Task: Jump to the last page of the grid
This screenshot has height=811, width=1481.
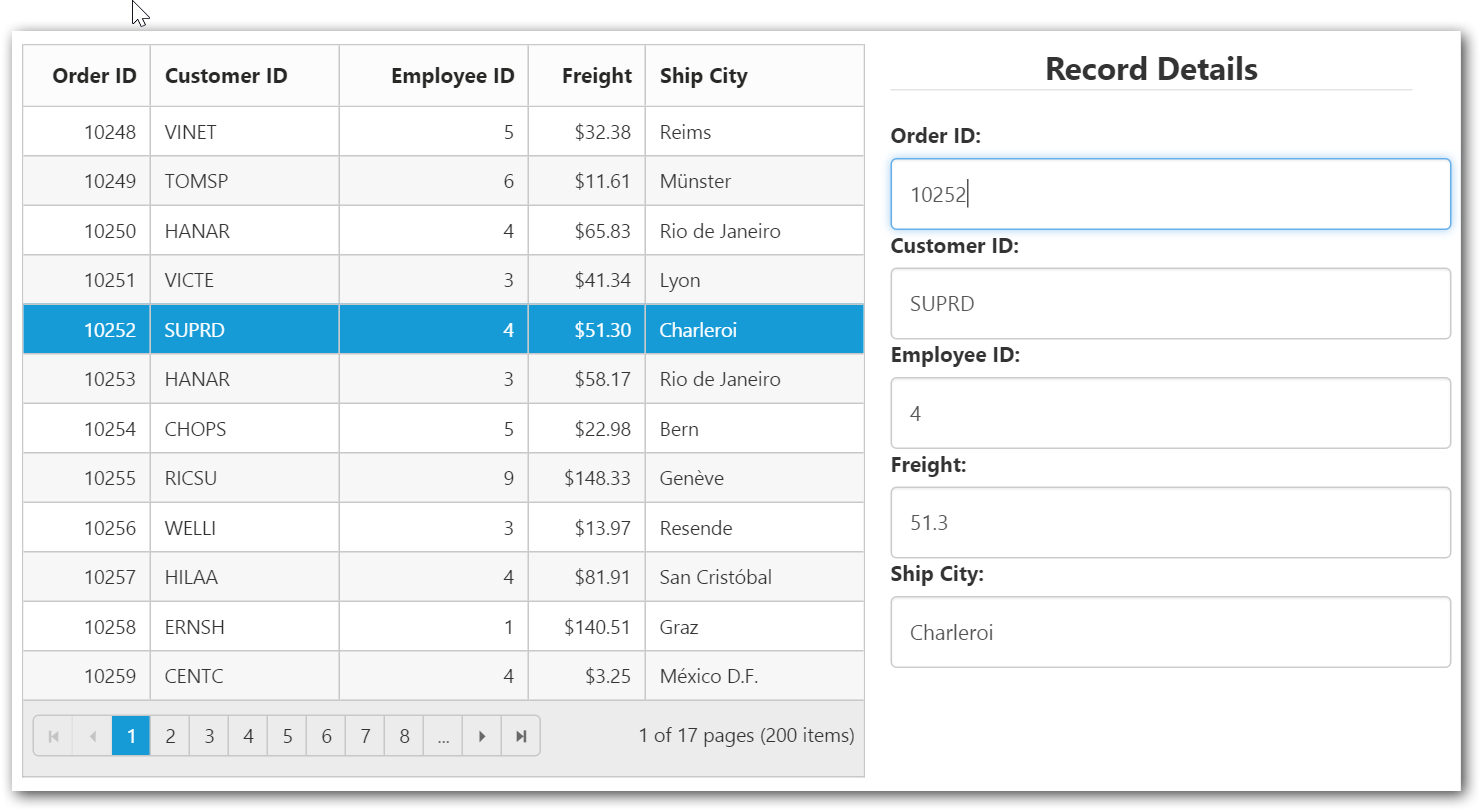Action: (521, 736)
